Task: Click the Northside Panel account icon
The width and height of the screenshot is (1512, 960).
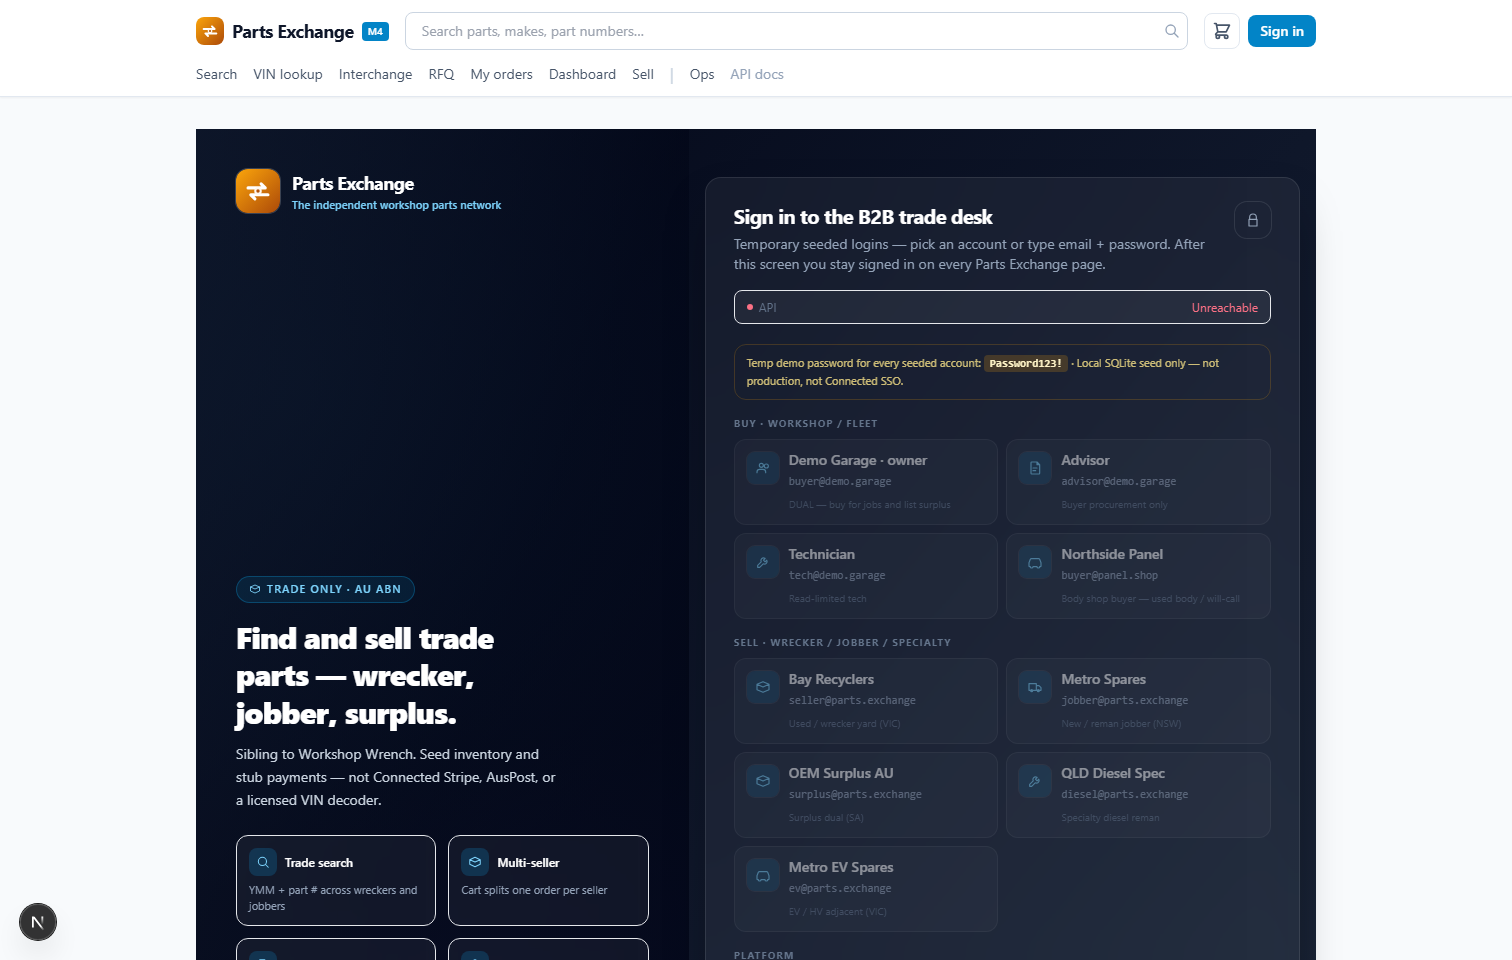Action: click(x=1035, y=562)
